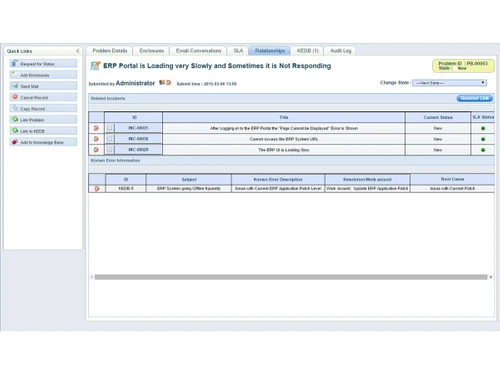
Task: Open details icon for incident INC-00030 row
Action: point(96,139)
